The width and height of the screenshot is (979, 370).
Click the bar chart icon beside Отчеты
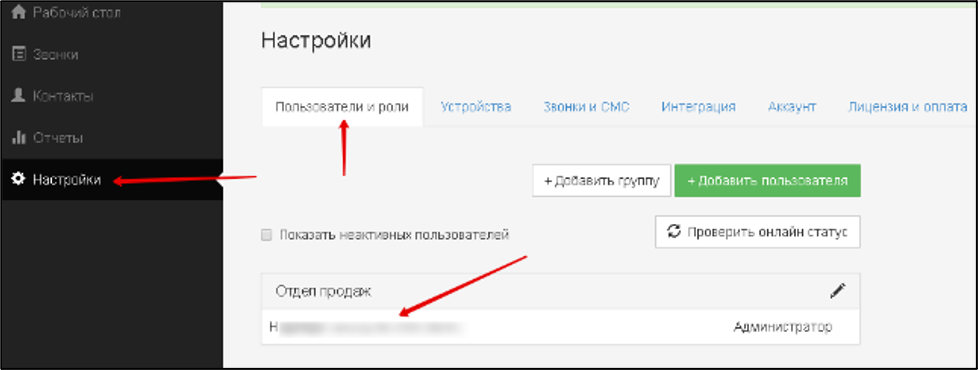[x=19, y=137]
